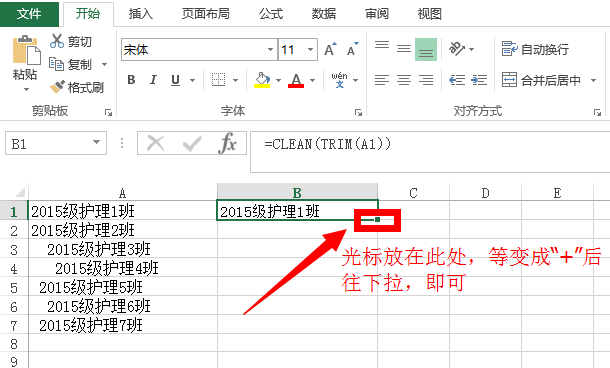The height and width of the screenshot is (368, 610).
Task: Click the red font color A swatch
Action: (296, 80)
